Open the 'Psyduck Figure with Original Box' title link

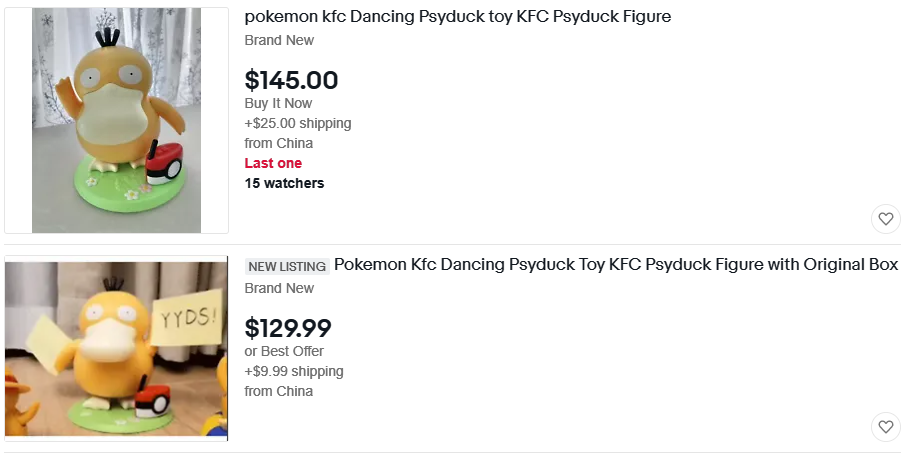(615, 265)
